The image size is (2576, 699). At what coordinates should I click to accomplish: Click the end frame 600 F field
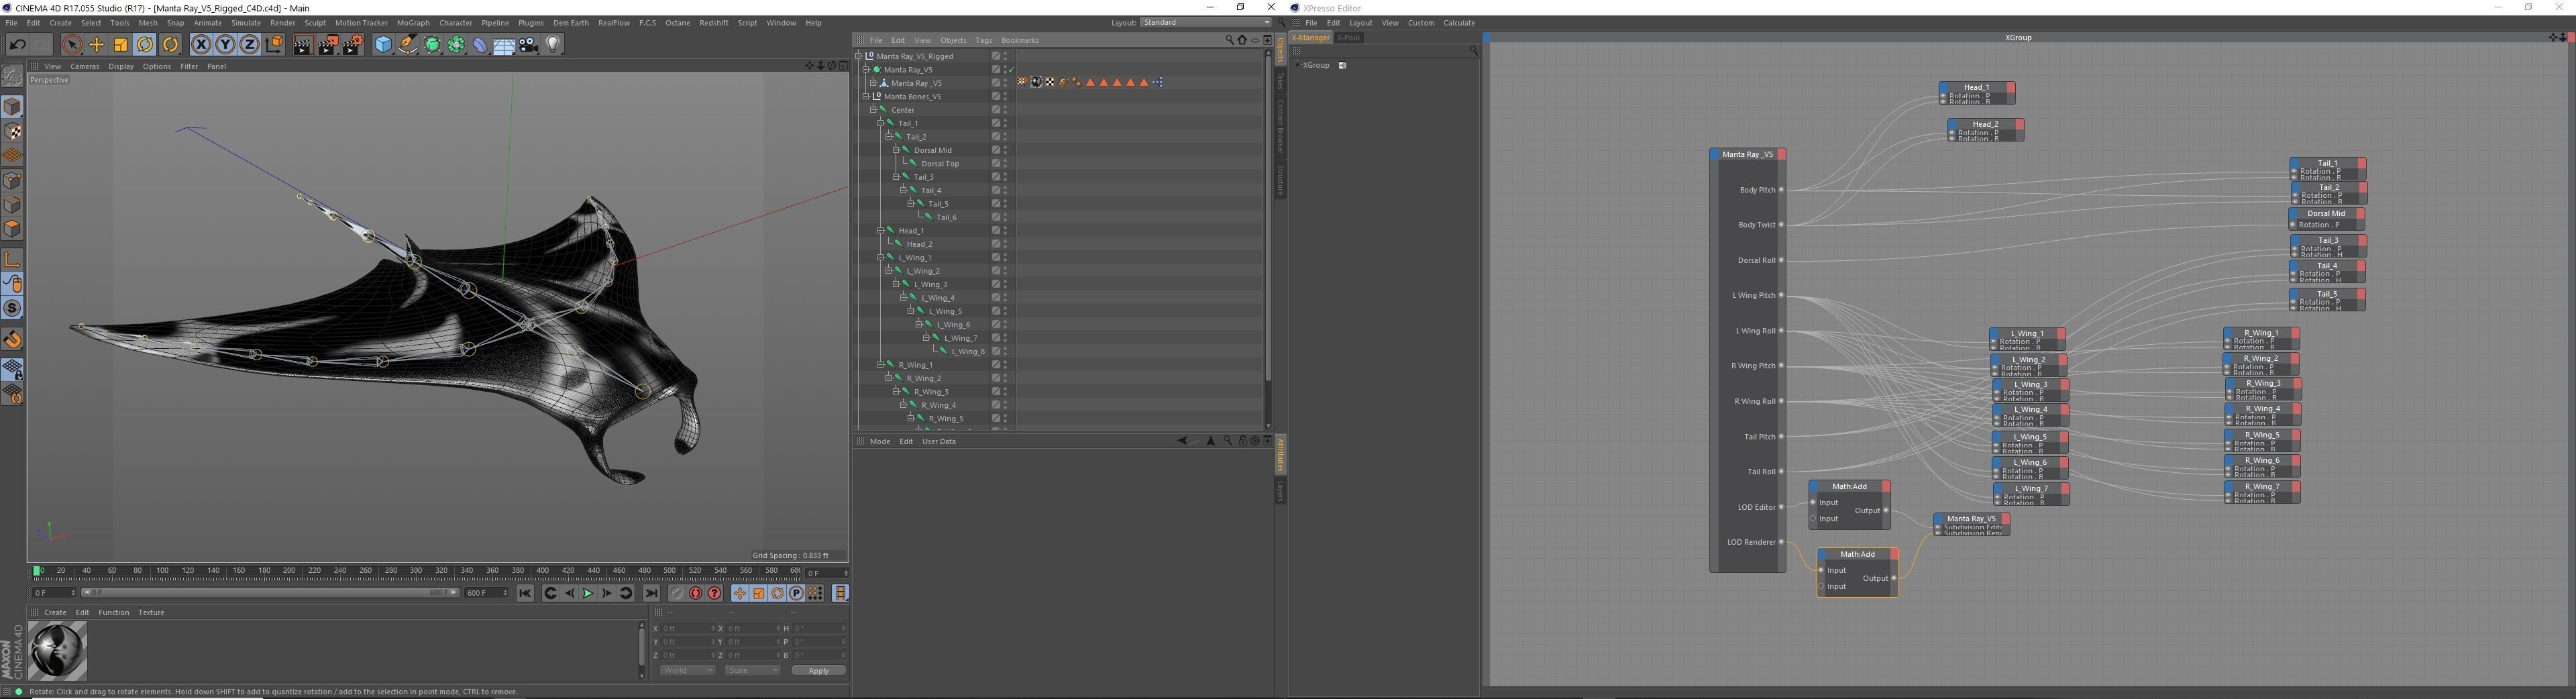(x=487, y=593)
